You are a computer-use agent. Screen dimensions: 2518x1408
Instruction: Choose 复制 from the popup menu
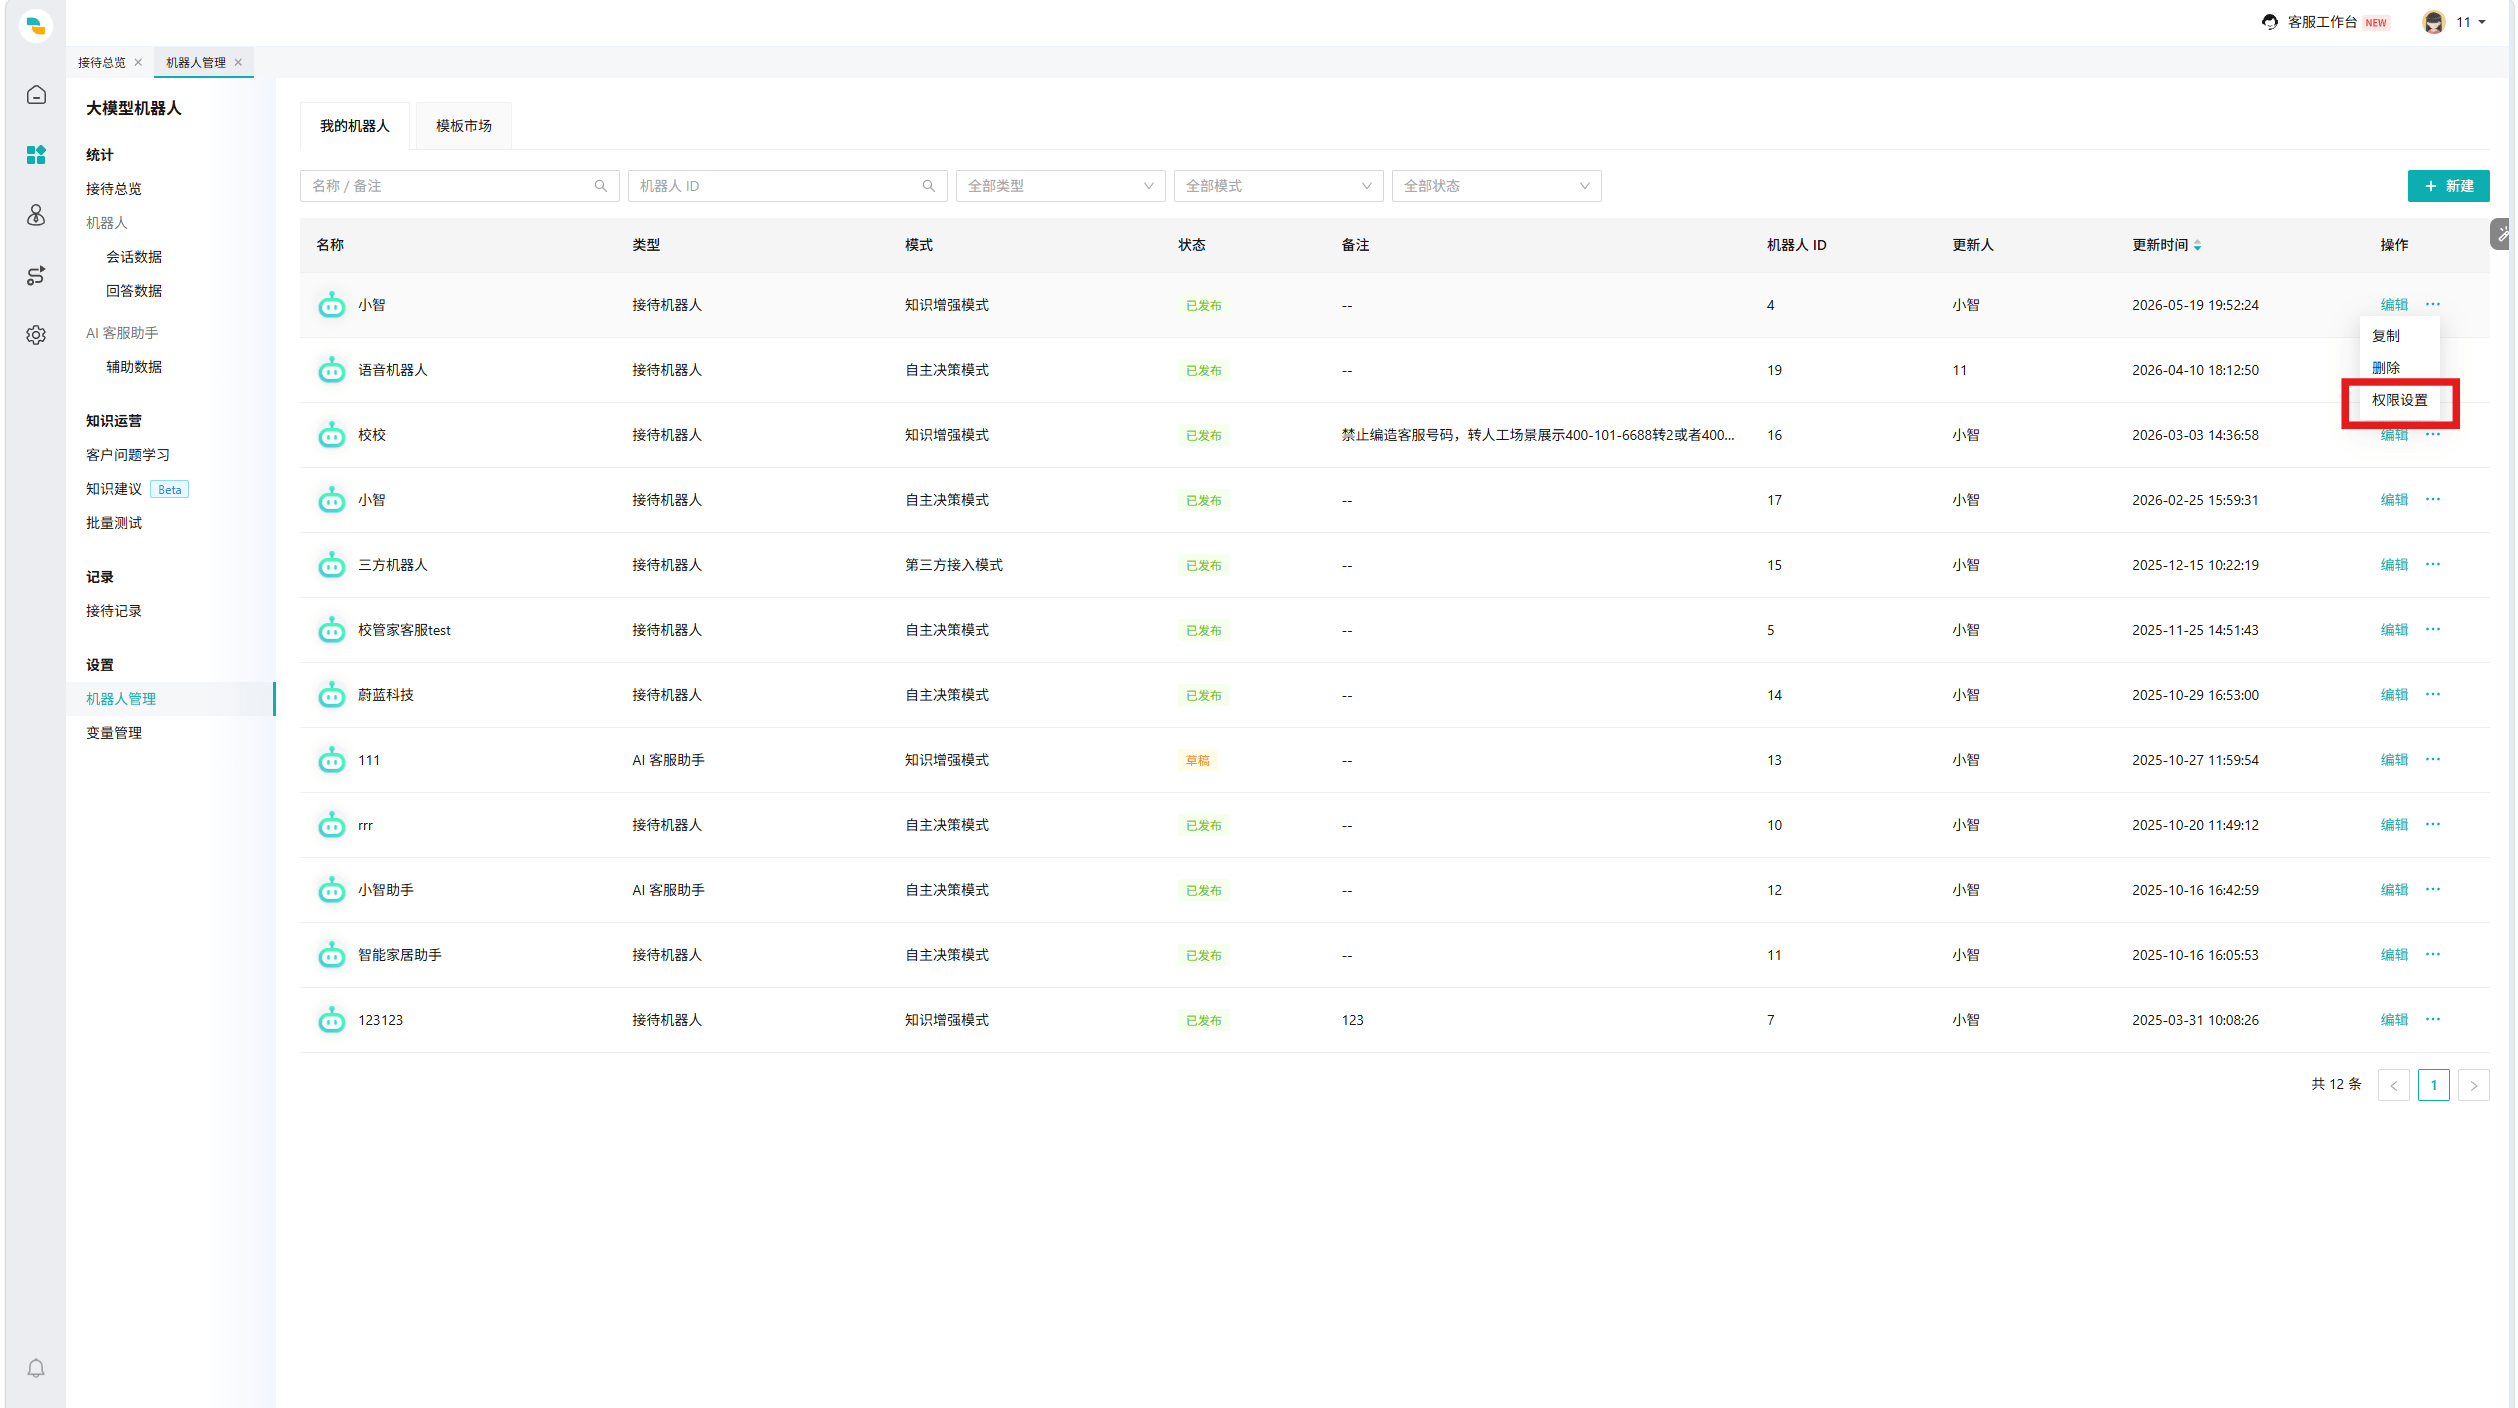click(2386, 336)
